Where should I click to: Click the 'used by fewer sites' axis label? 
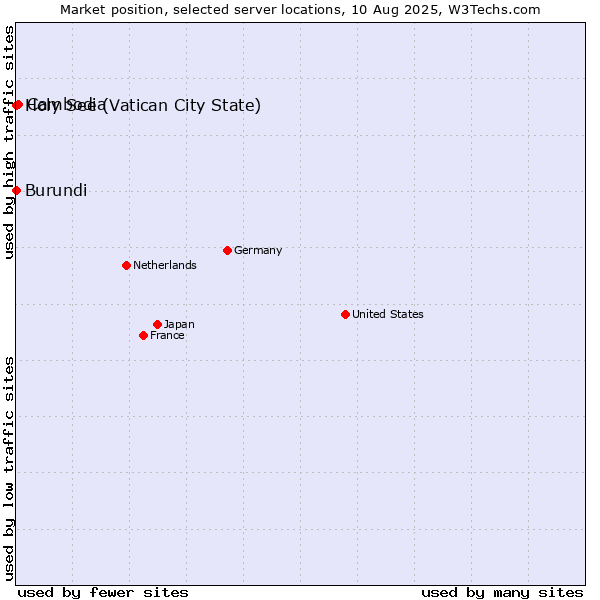pos(103,593)
